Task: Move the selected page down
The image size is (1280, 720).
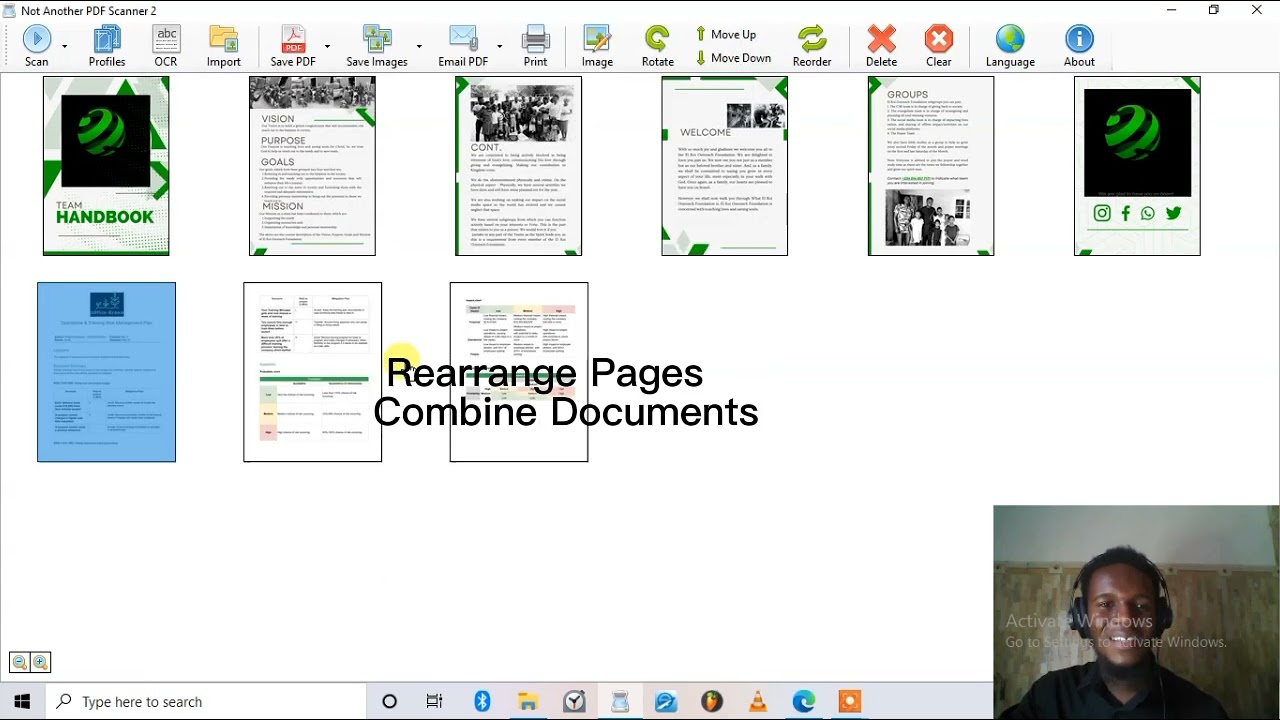Action: pyautogui.click(x=733, y=58)
